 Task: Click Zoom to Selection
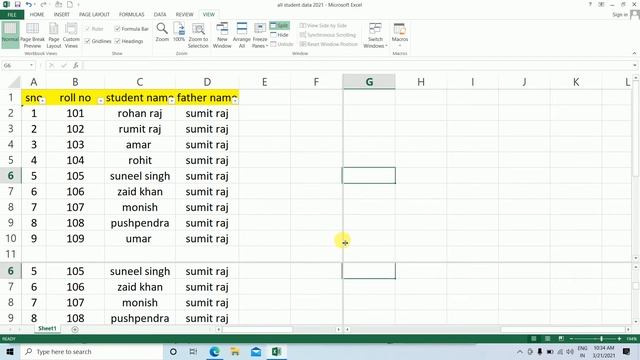198,36
